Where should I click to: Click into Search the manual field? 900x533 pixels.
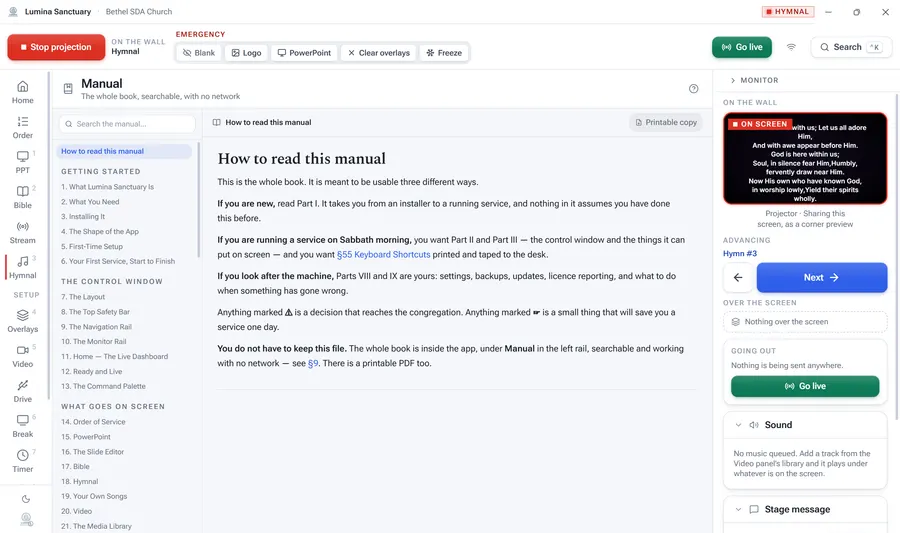pyautogui.click(x=127, y=124)
